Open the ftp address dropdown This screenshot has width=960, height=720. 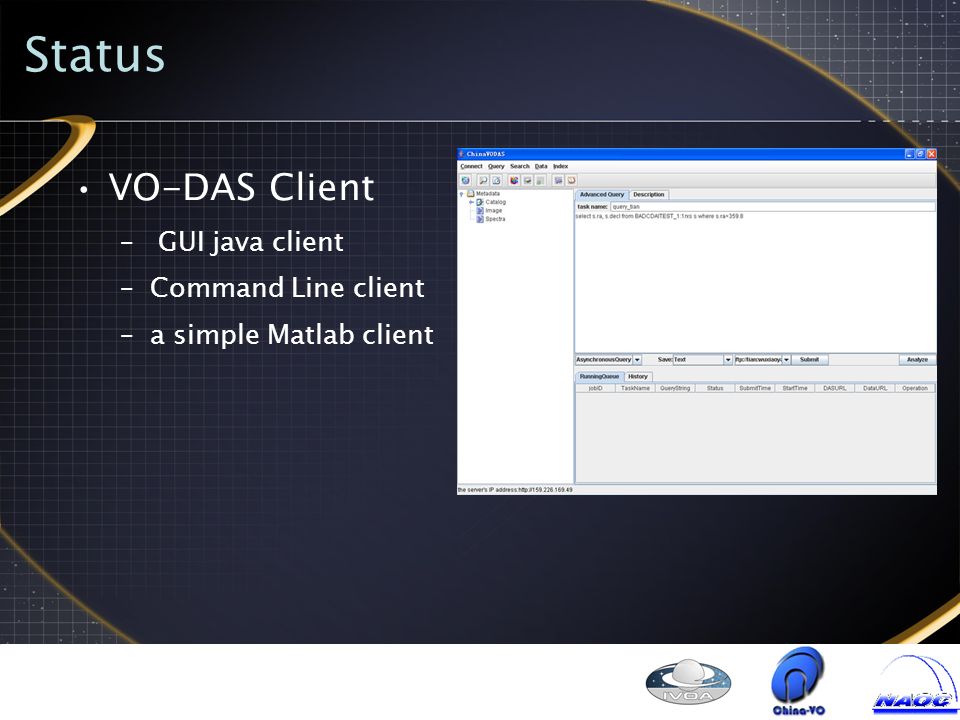786,360
